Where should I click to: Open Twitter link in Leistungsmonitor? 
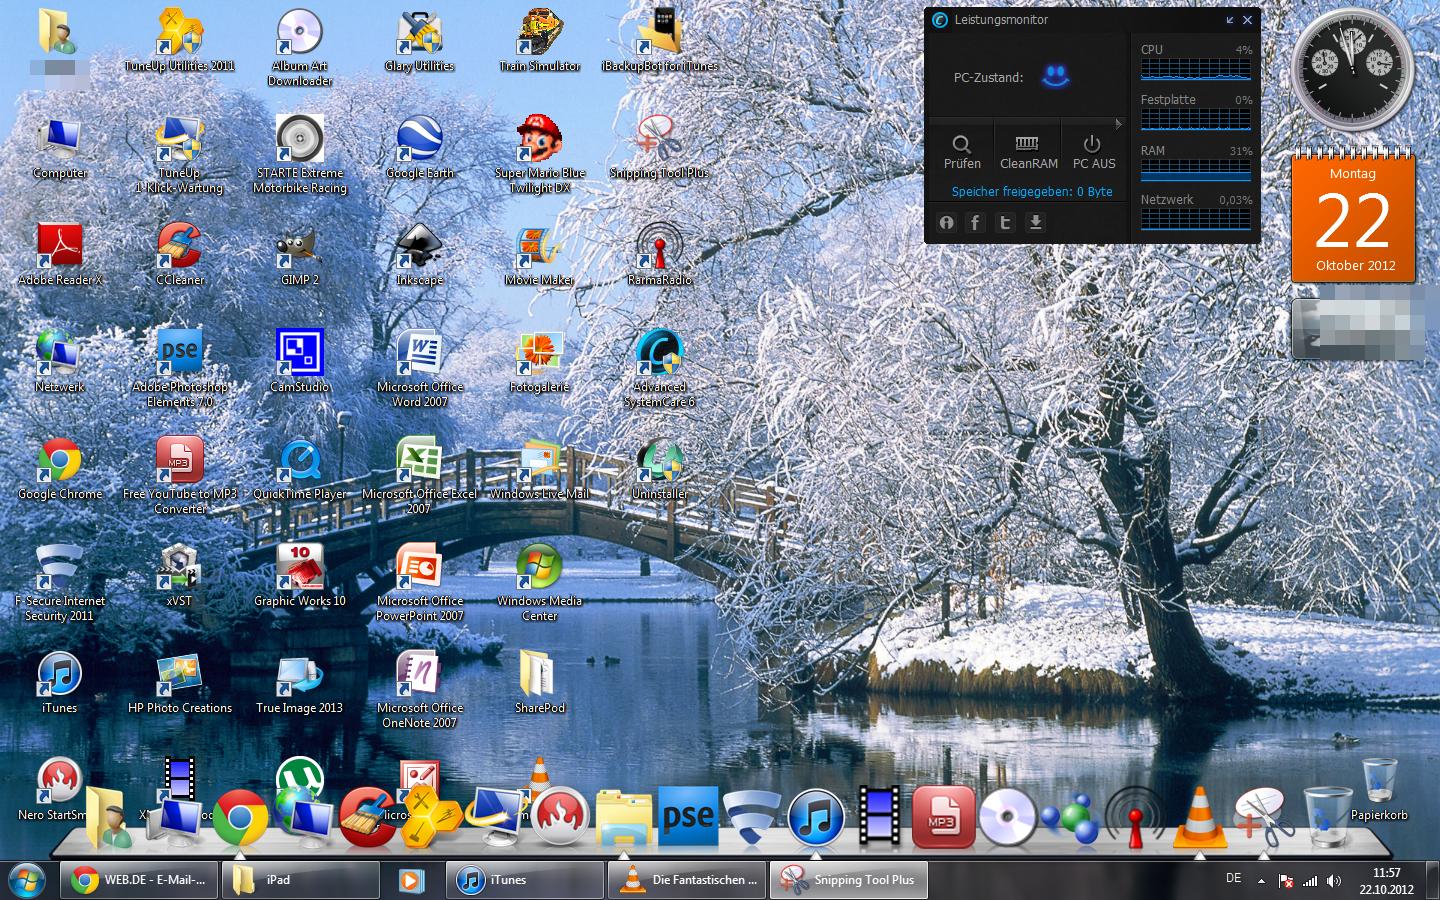tap(1005, 223)
